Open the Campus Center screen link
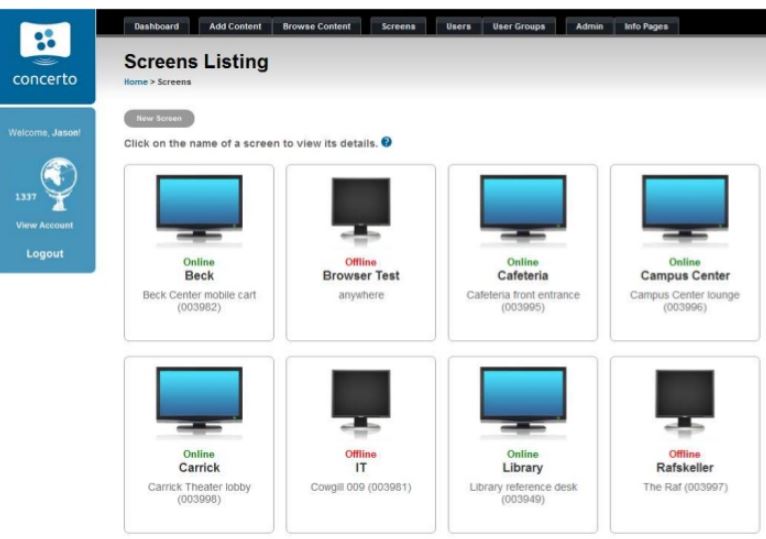This screenshot has height=539, width=766. coord(685,276)
